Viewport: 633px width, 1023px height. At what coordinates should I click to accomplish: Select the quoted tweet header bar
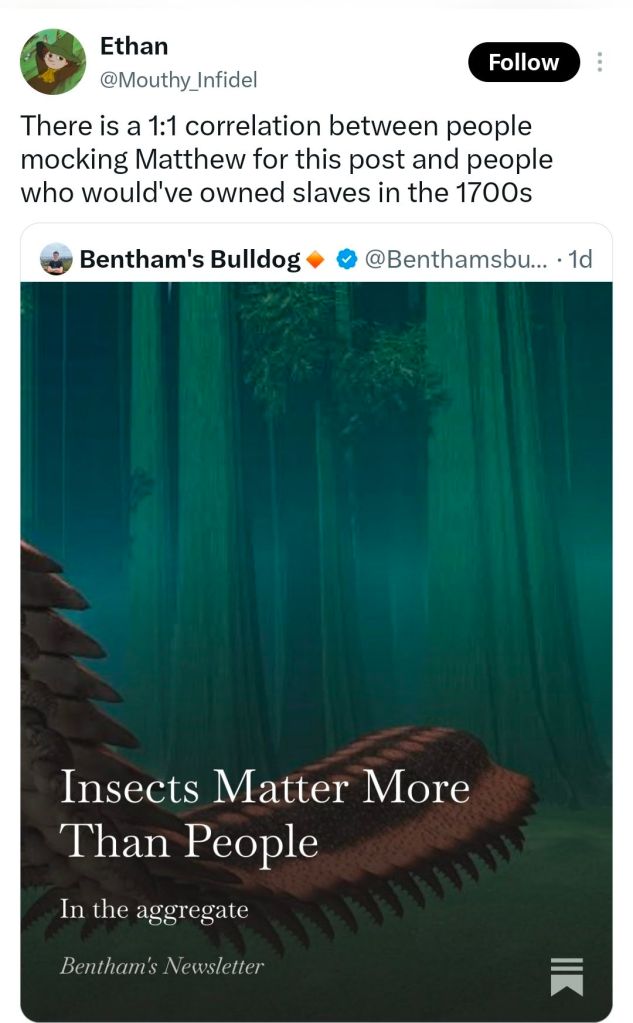click(316, 259)
